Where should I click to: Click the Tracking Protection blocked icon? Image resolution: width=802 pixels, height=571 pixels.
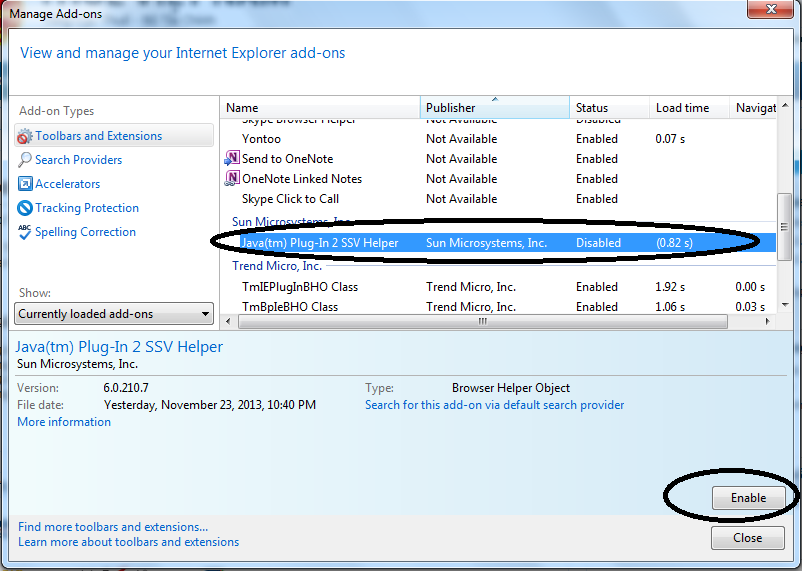[x=25, y=208]
